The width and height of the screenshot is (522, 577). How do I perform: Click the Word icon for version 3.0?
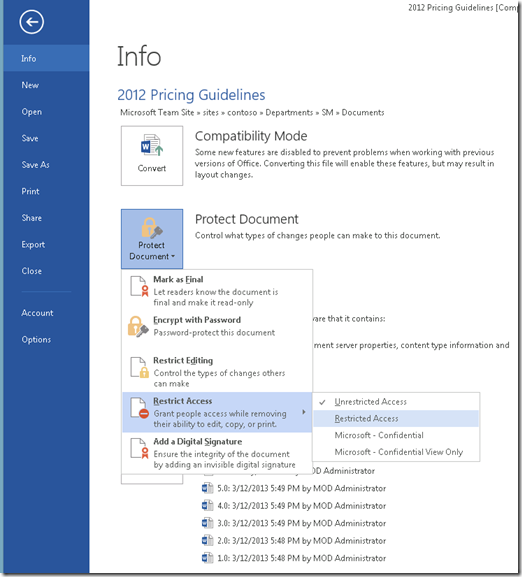[207, 523]
